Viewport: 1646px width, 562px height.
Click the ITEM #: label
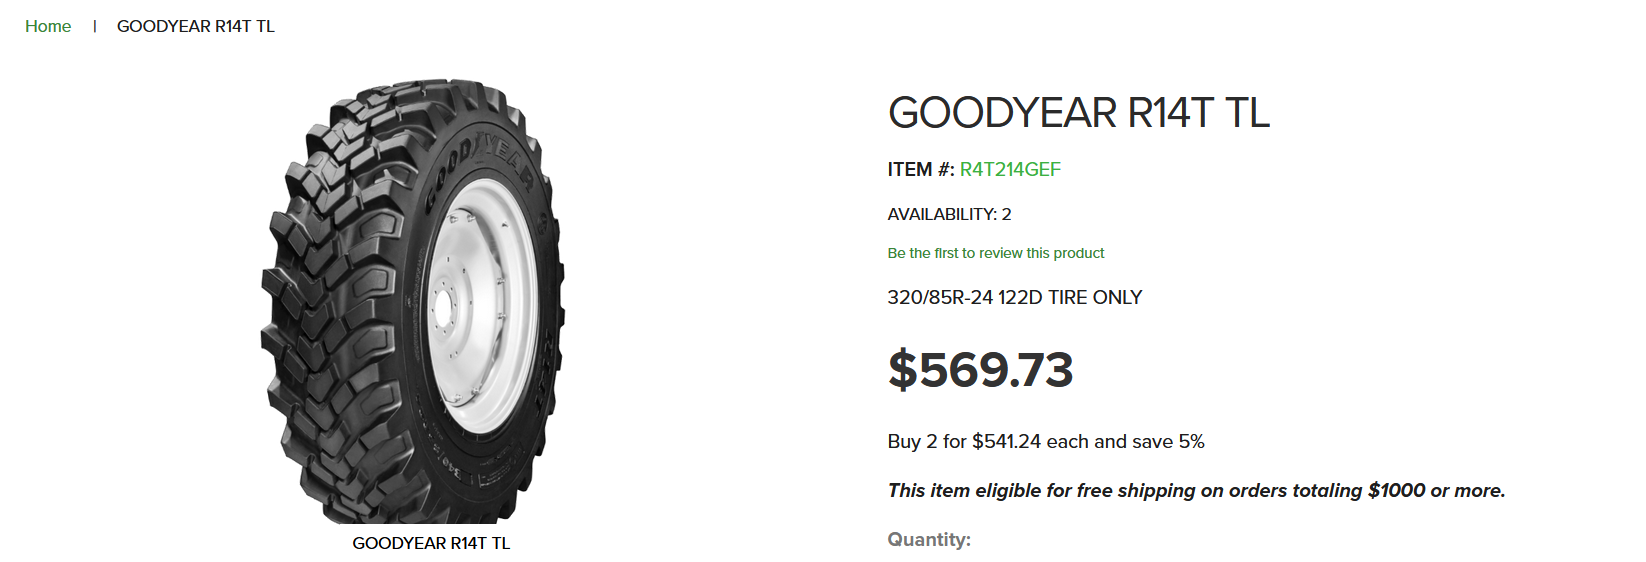pyautogui.click(x=921, y=169)
